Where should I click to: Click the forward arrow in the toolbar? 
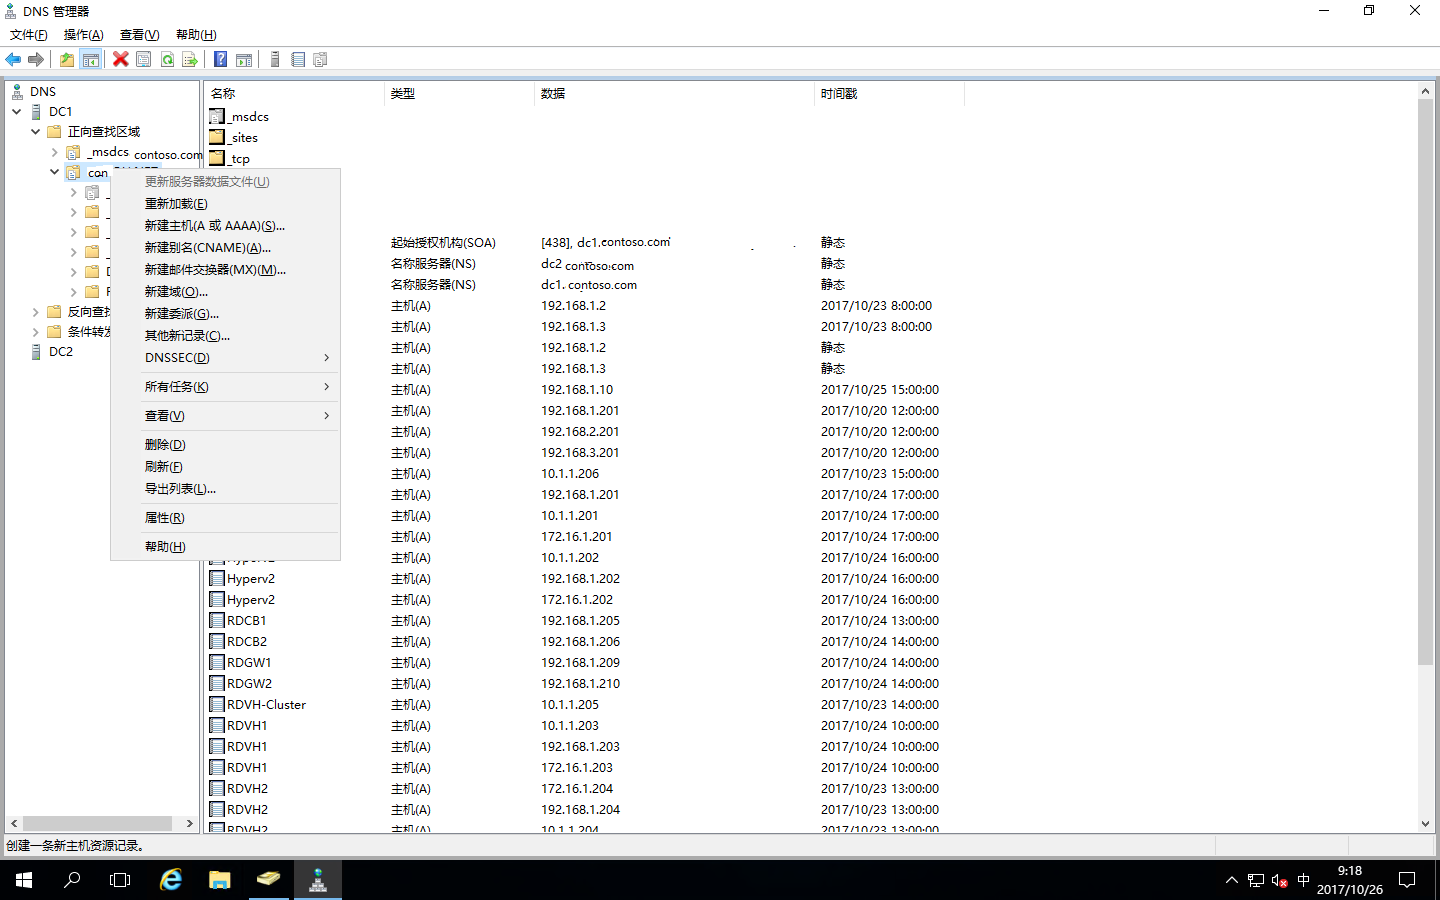pos(36,60)
